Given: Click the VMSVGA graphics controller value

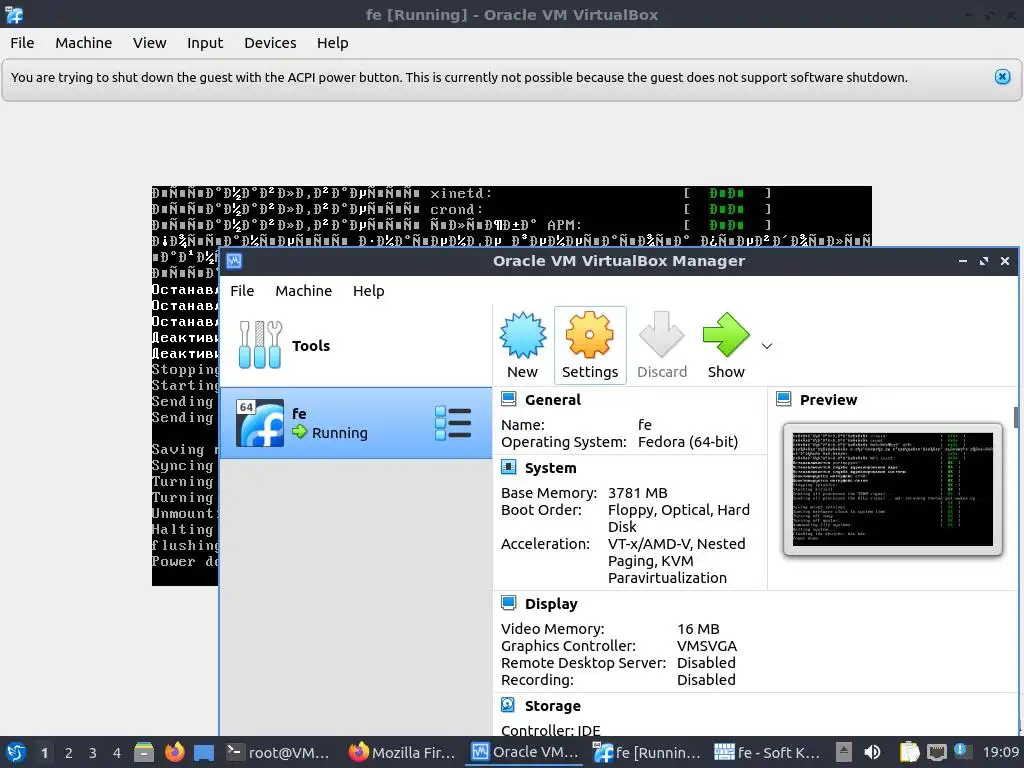Looking at the screenshot, I should pyautogui.click(x=707, y=646).
